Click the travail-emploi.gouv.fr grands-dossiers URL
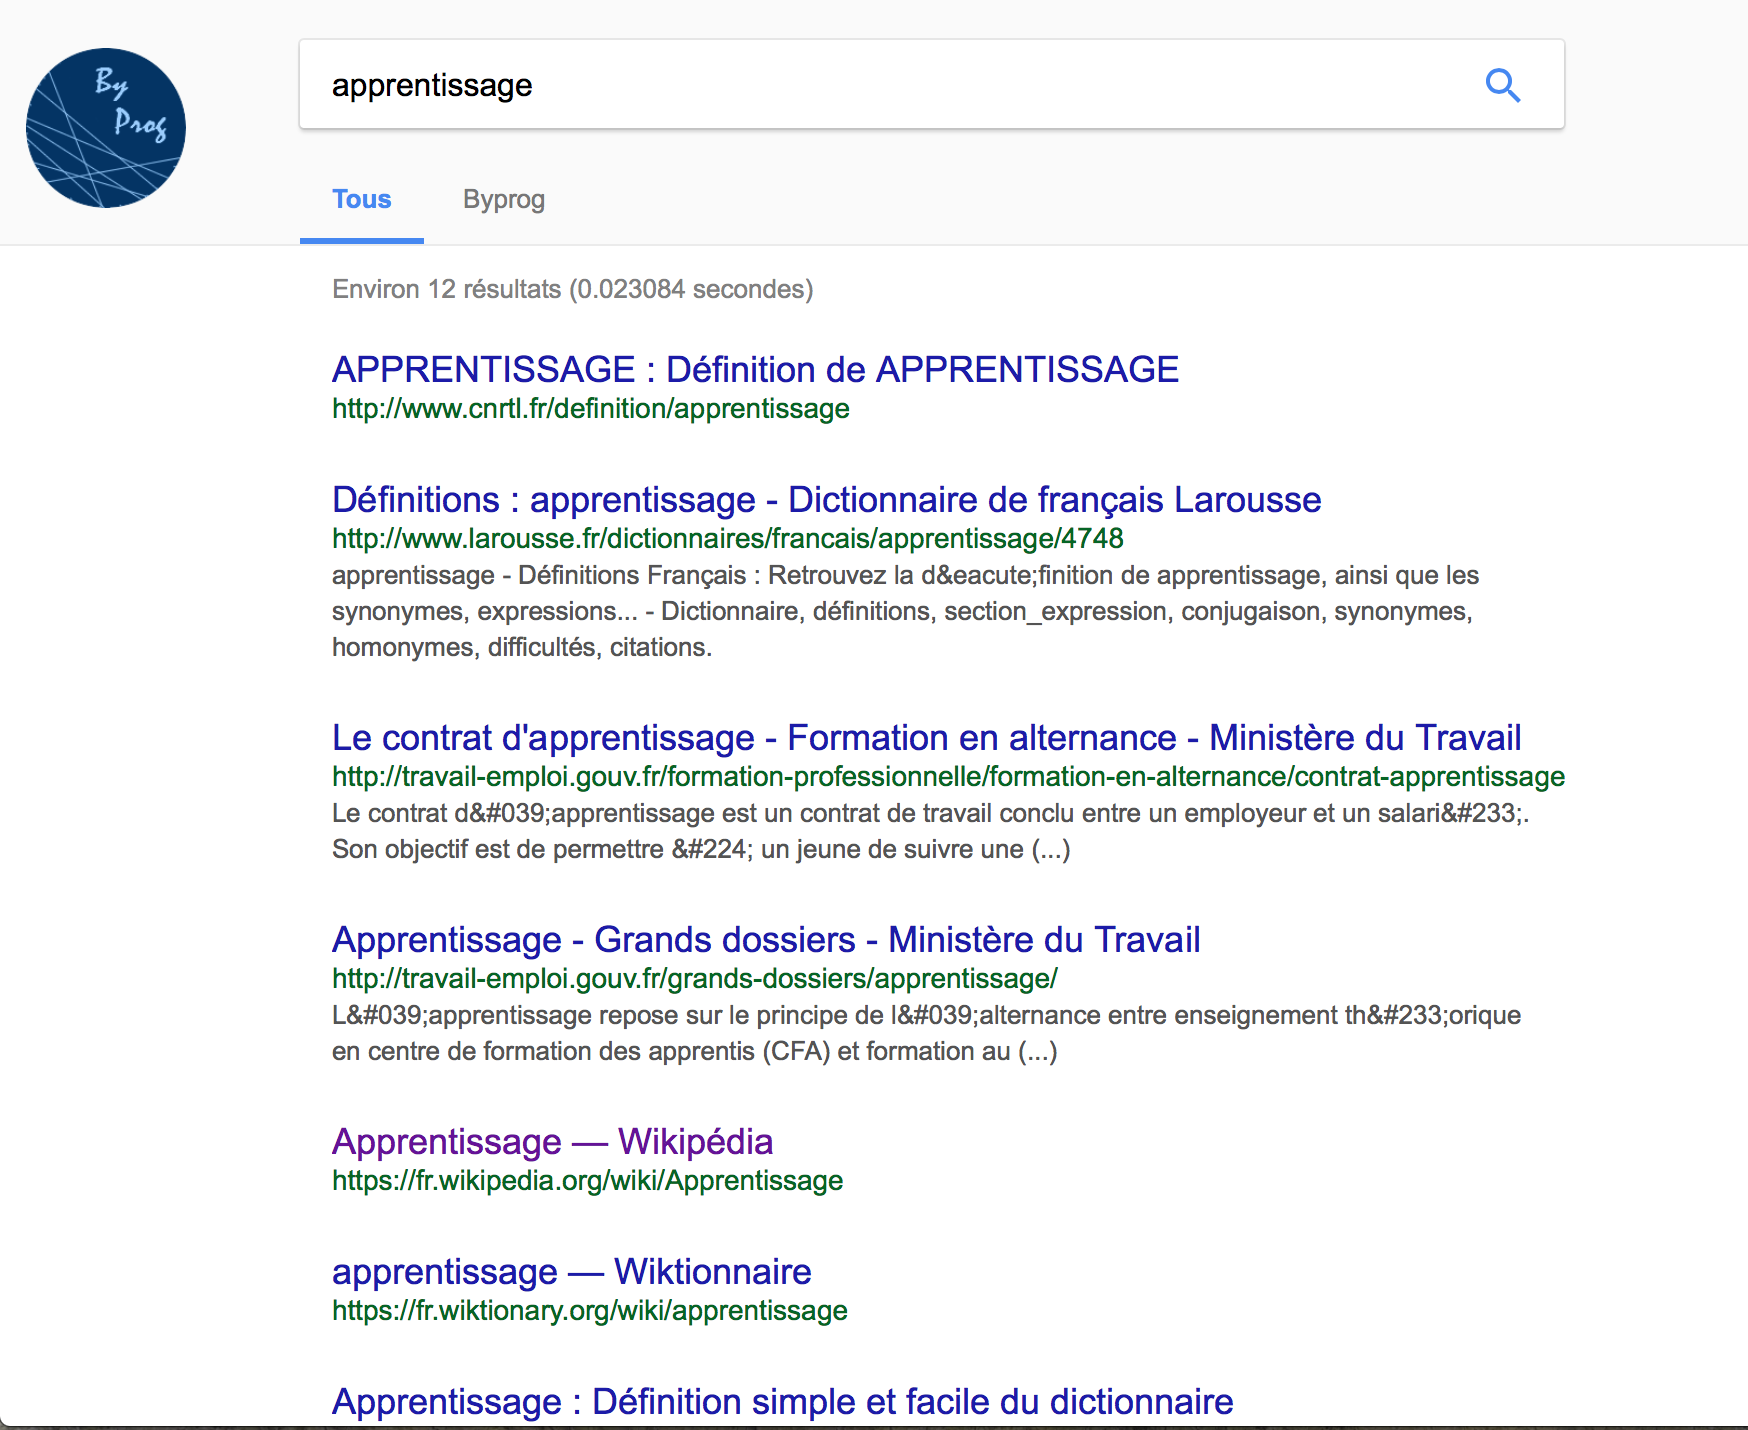Screen dimensions: 1748x1430 (695, 978)
